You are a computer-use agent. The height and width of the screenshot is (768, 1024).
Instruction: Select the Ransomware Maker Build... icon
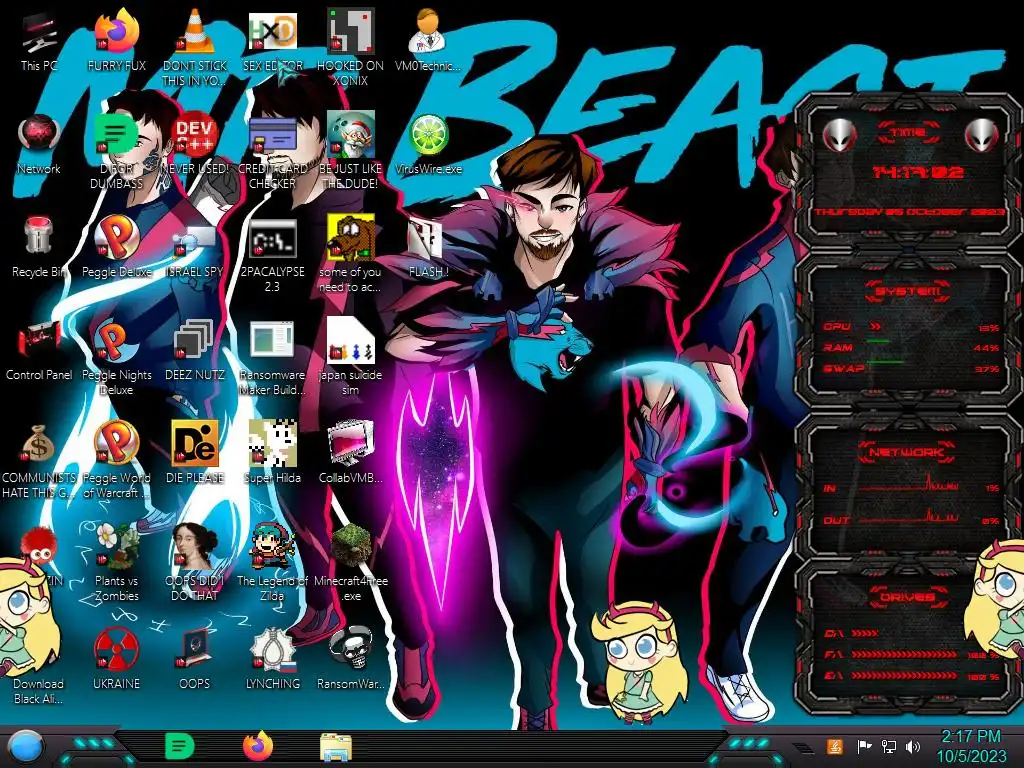point(272,358)
